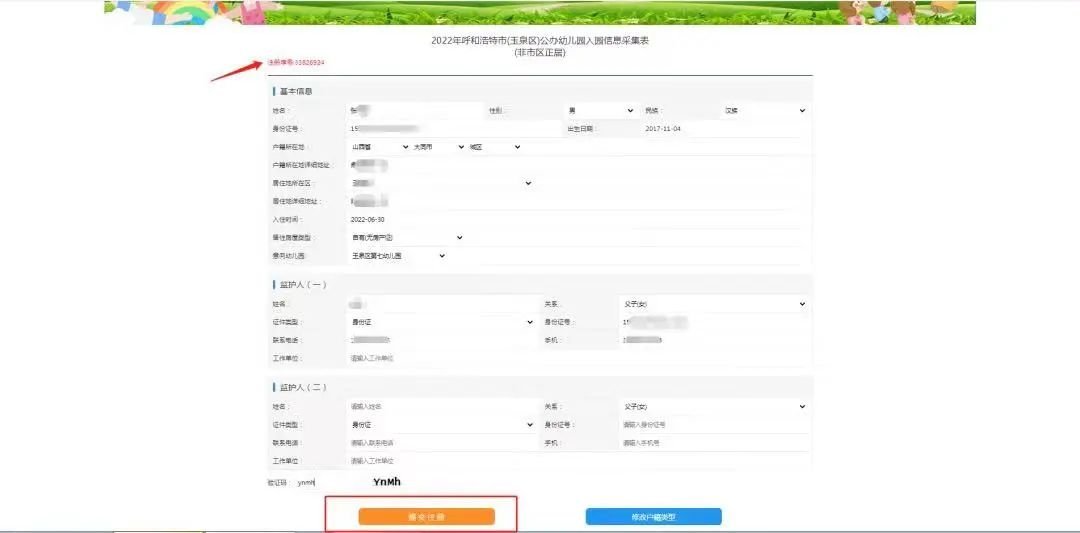Viewport: 1080px width, 533px height.
Task: Expand the 居住房屋类型 housing type dropdown
Action: tap(405, 237)
